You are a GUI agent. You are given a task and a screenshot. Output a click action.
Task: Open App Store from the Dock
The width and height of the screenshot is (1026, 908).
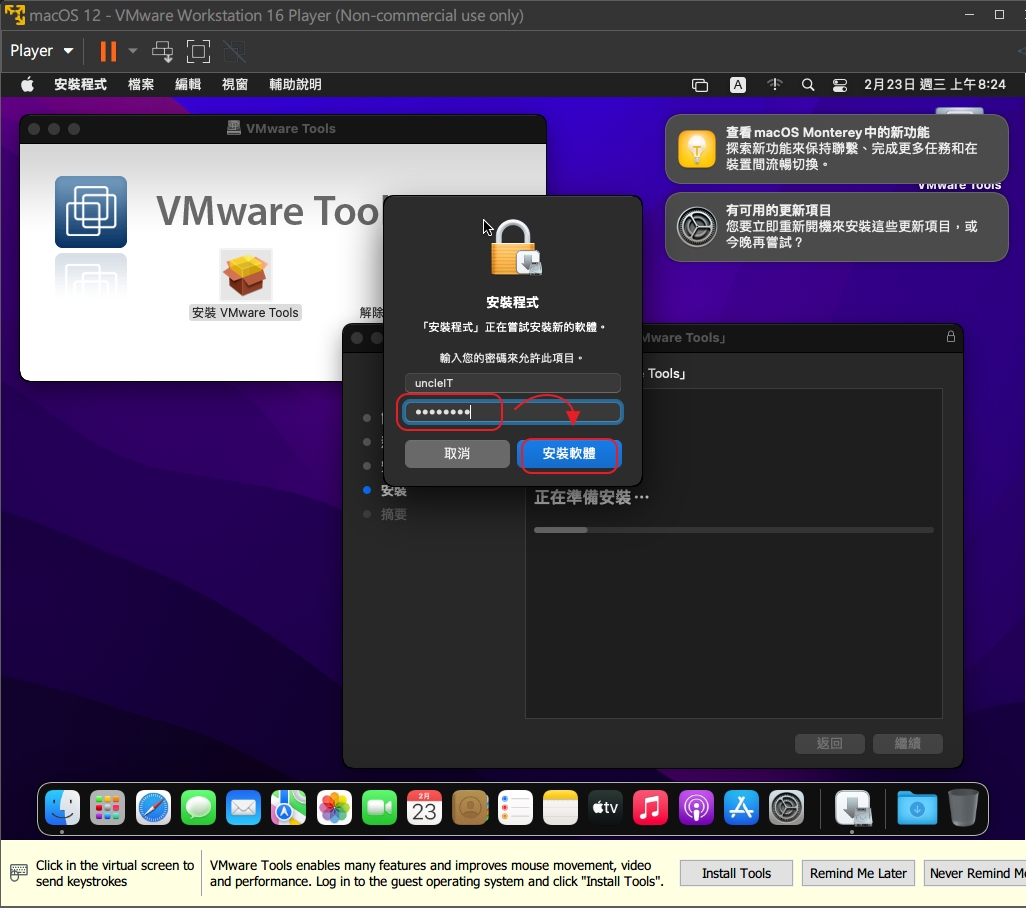pyautogui.click(x=741, y=808)
